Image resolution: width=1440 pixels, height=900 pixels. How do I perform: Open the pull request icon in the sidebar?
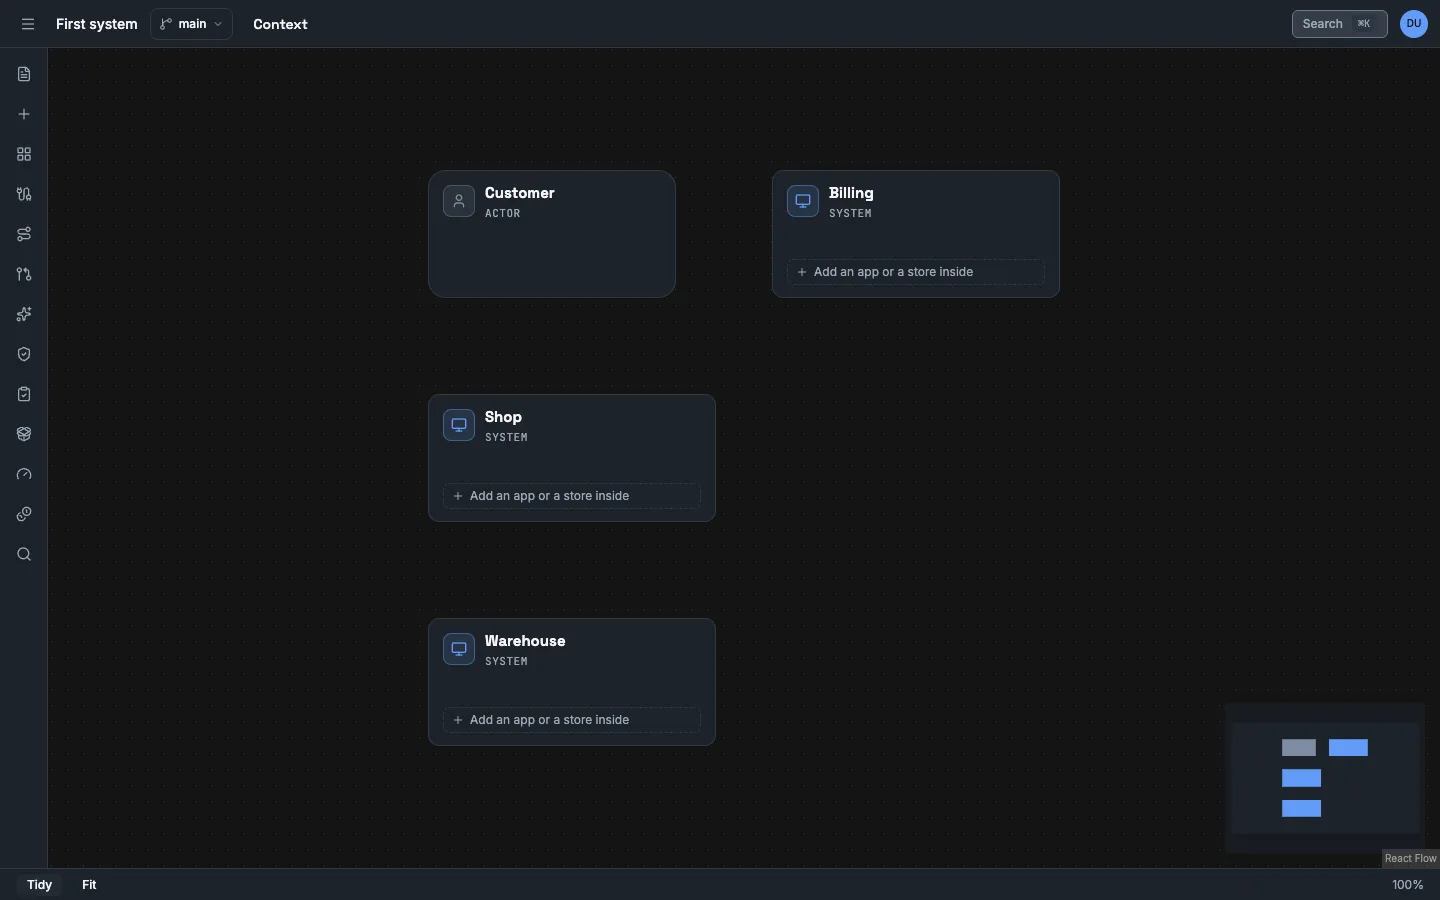[24, 274]
